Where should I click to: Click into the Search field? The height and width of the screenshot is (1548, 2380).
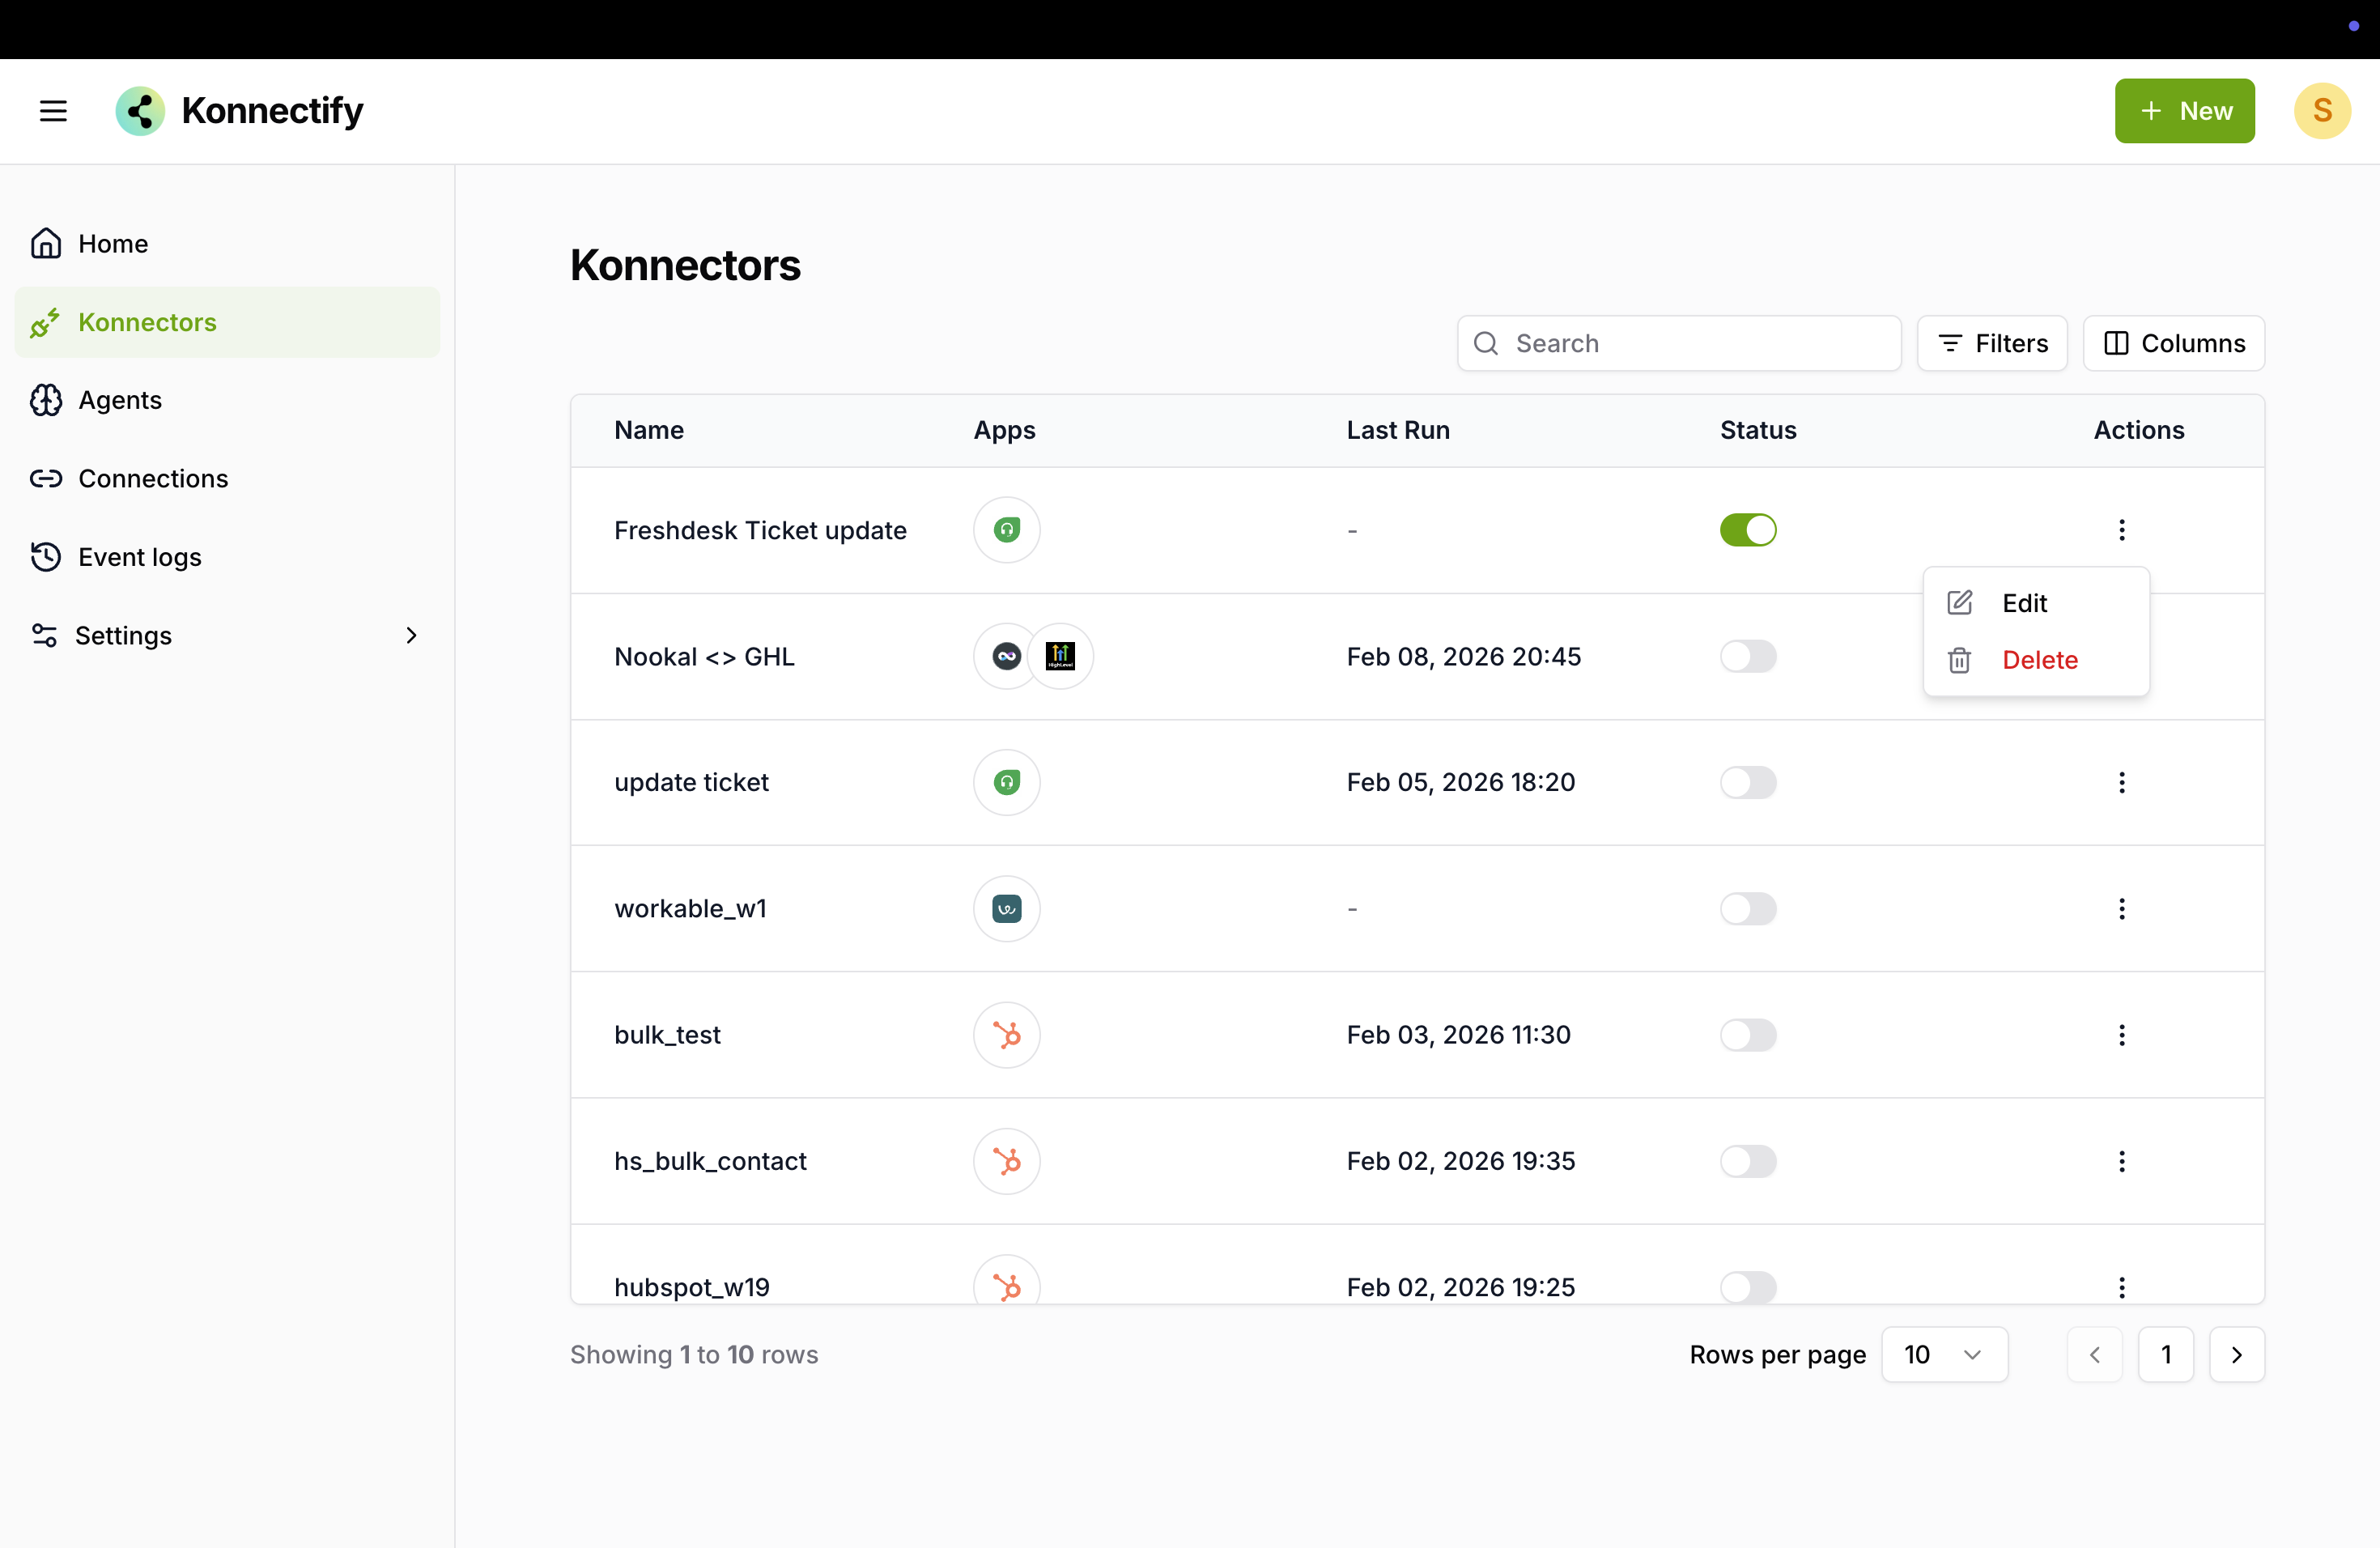point(1690,343)
